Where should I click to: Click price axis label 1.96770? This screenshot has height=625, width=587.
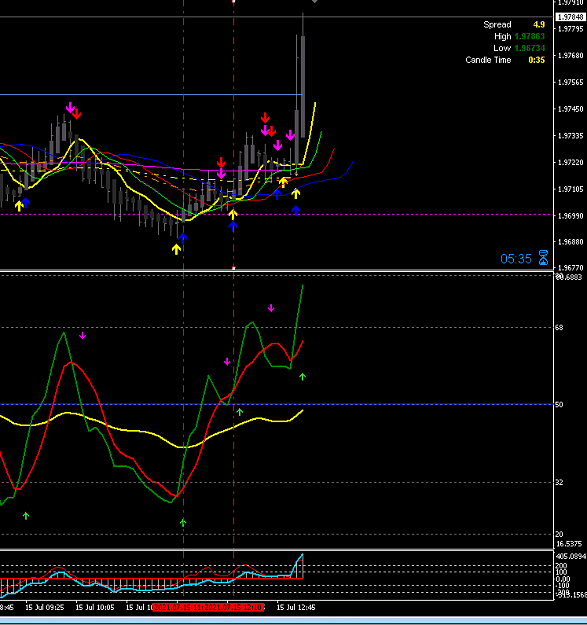571,268
